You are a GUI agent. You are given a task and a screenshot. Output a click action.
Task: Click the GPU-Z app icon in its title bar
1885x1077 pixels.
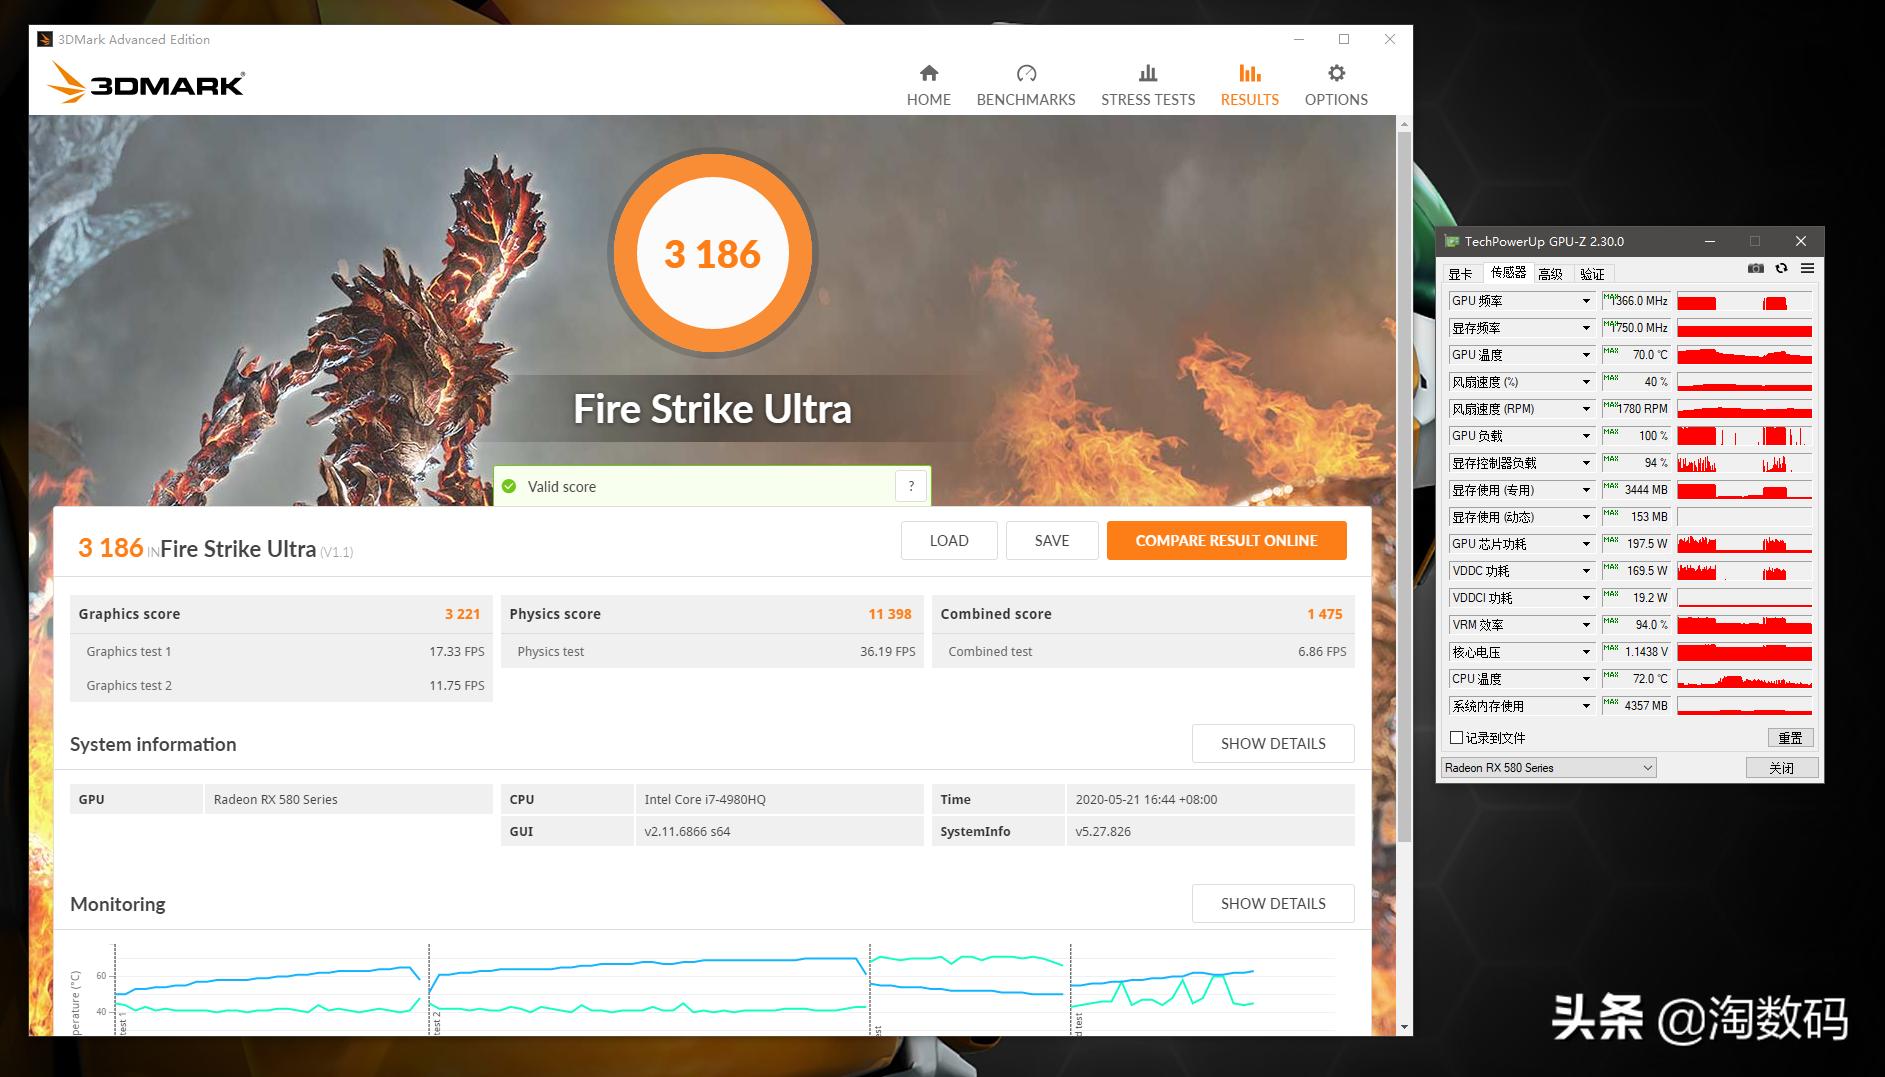1452,241
